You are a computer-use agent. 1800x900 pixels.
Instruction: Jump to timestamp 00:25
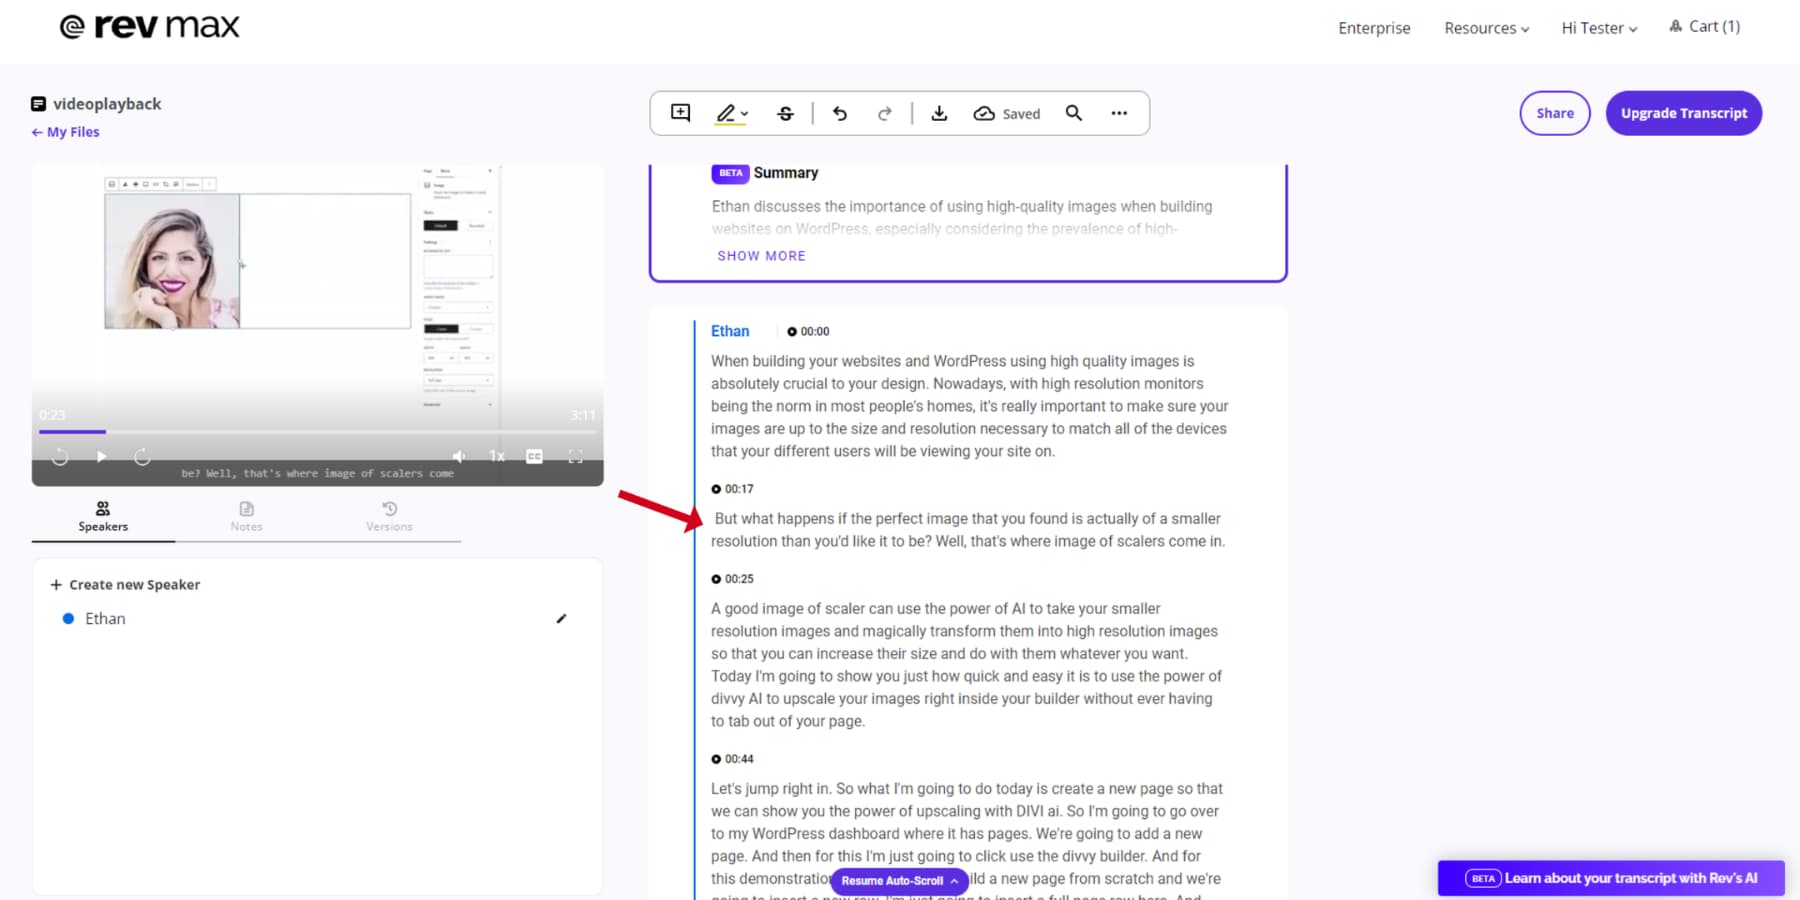[x=732, y=579]
